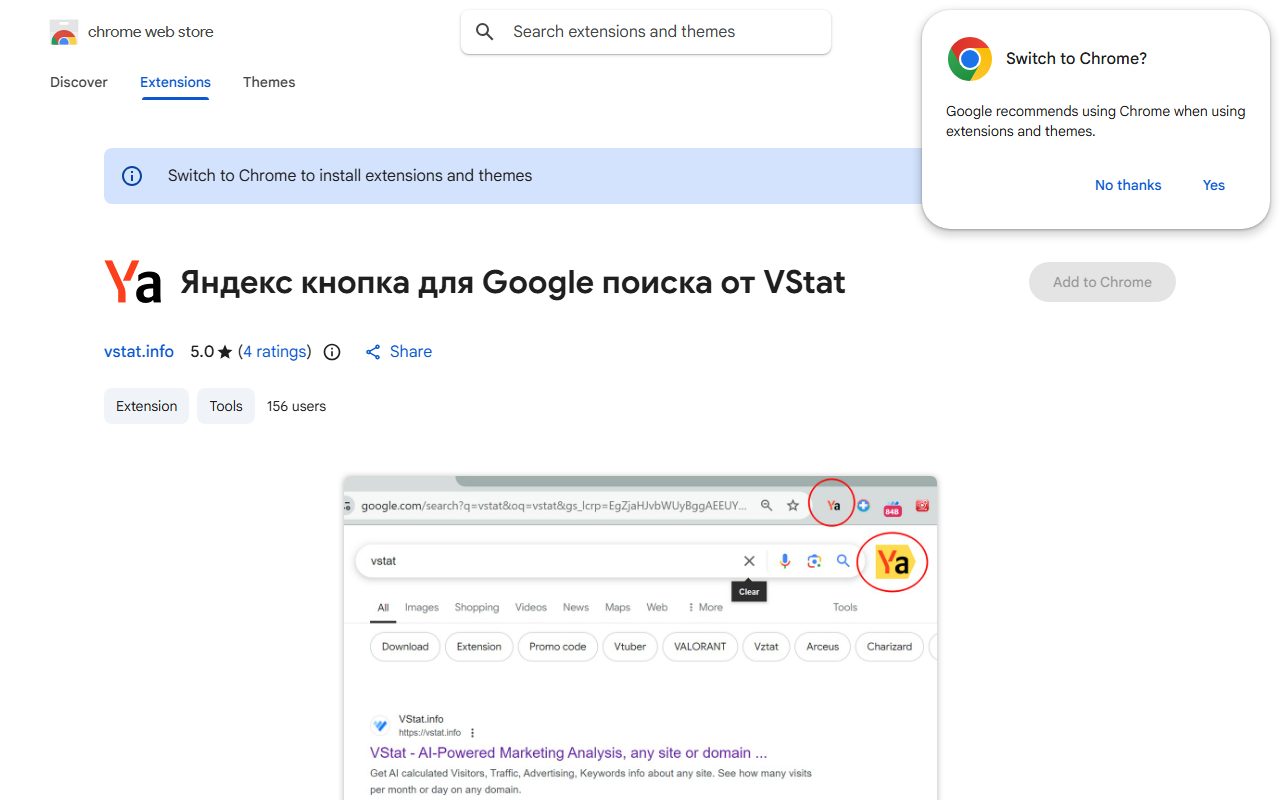Click the Switch to Chrome? popup heading
The image size is (1280, 800).
pos(1076,59)
